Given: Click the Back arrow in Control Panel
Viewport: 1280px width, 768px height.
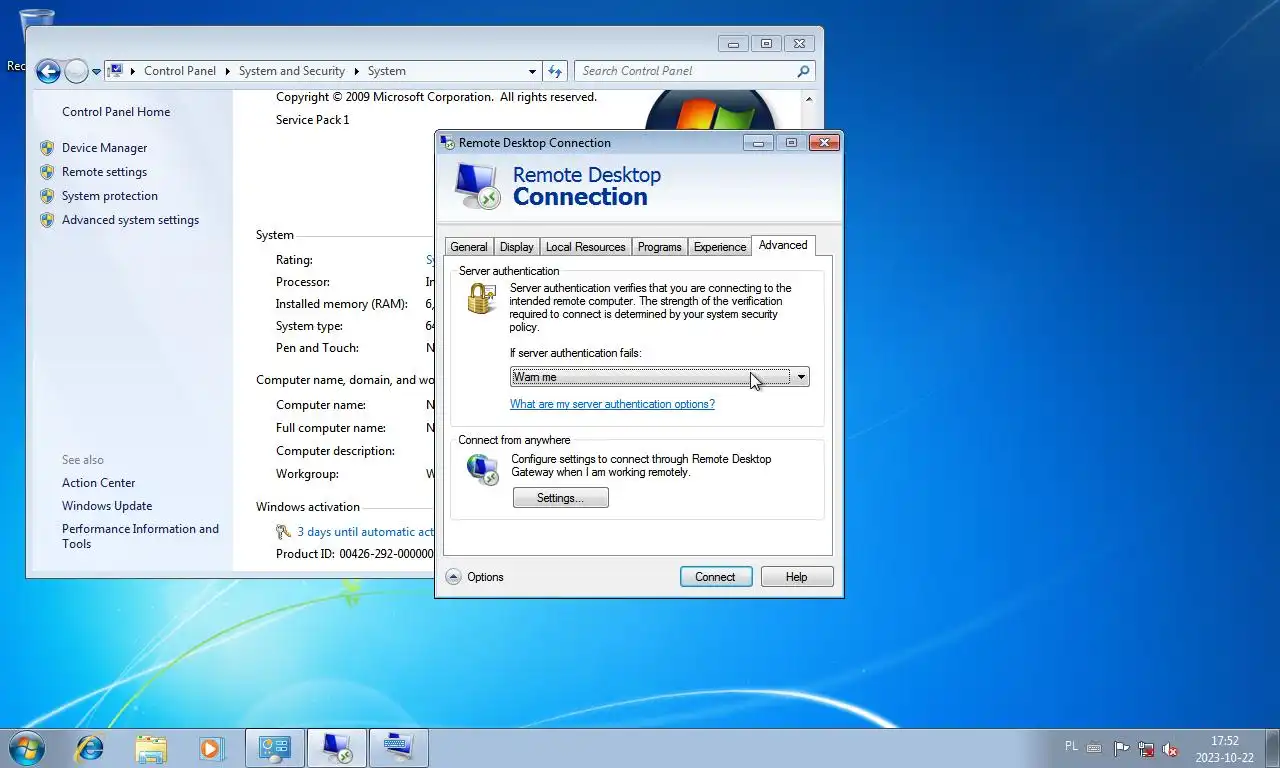Looking at the screenshot, I should pyautogui.click(x=48, y=71).
